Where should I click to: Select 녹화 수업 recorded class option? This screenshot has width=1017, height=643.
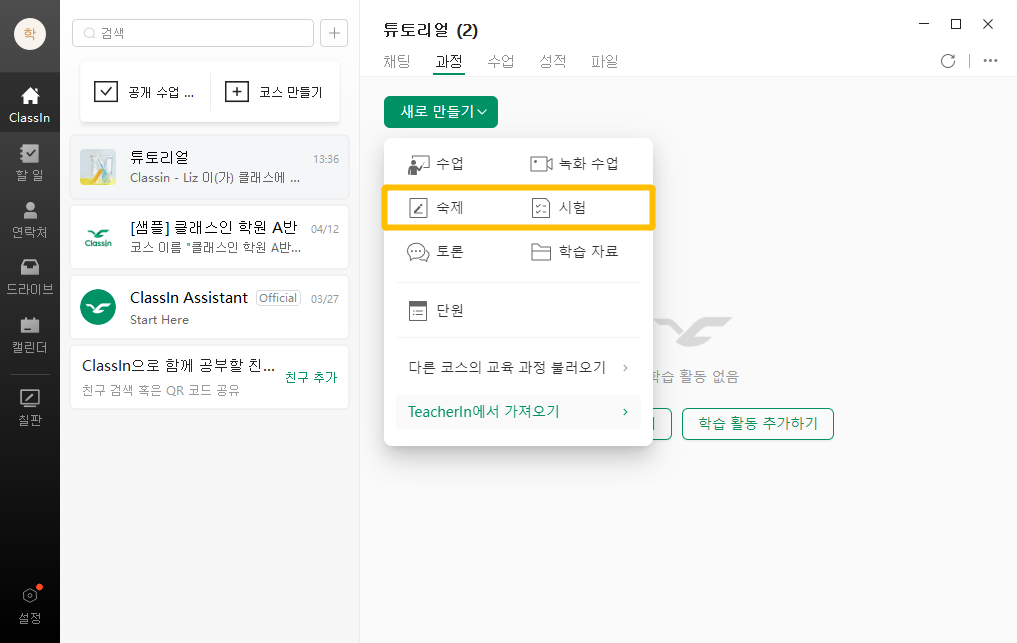[x=574, y=164]
